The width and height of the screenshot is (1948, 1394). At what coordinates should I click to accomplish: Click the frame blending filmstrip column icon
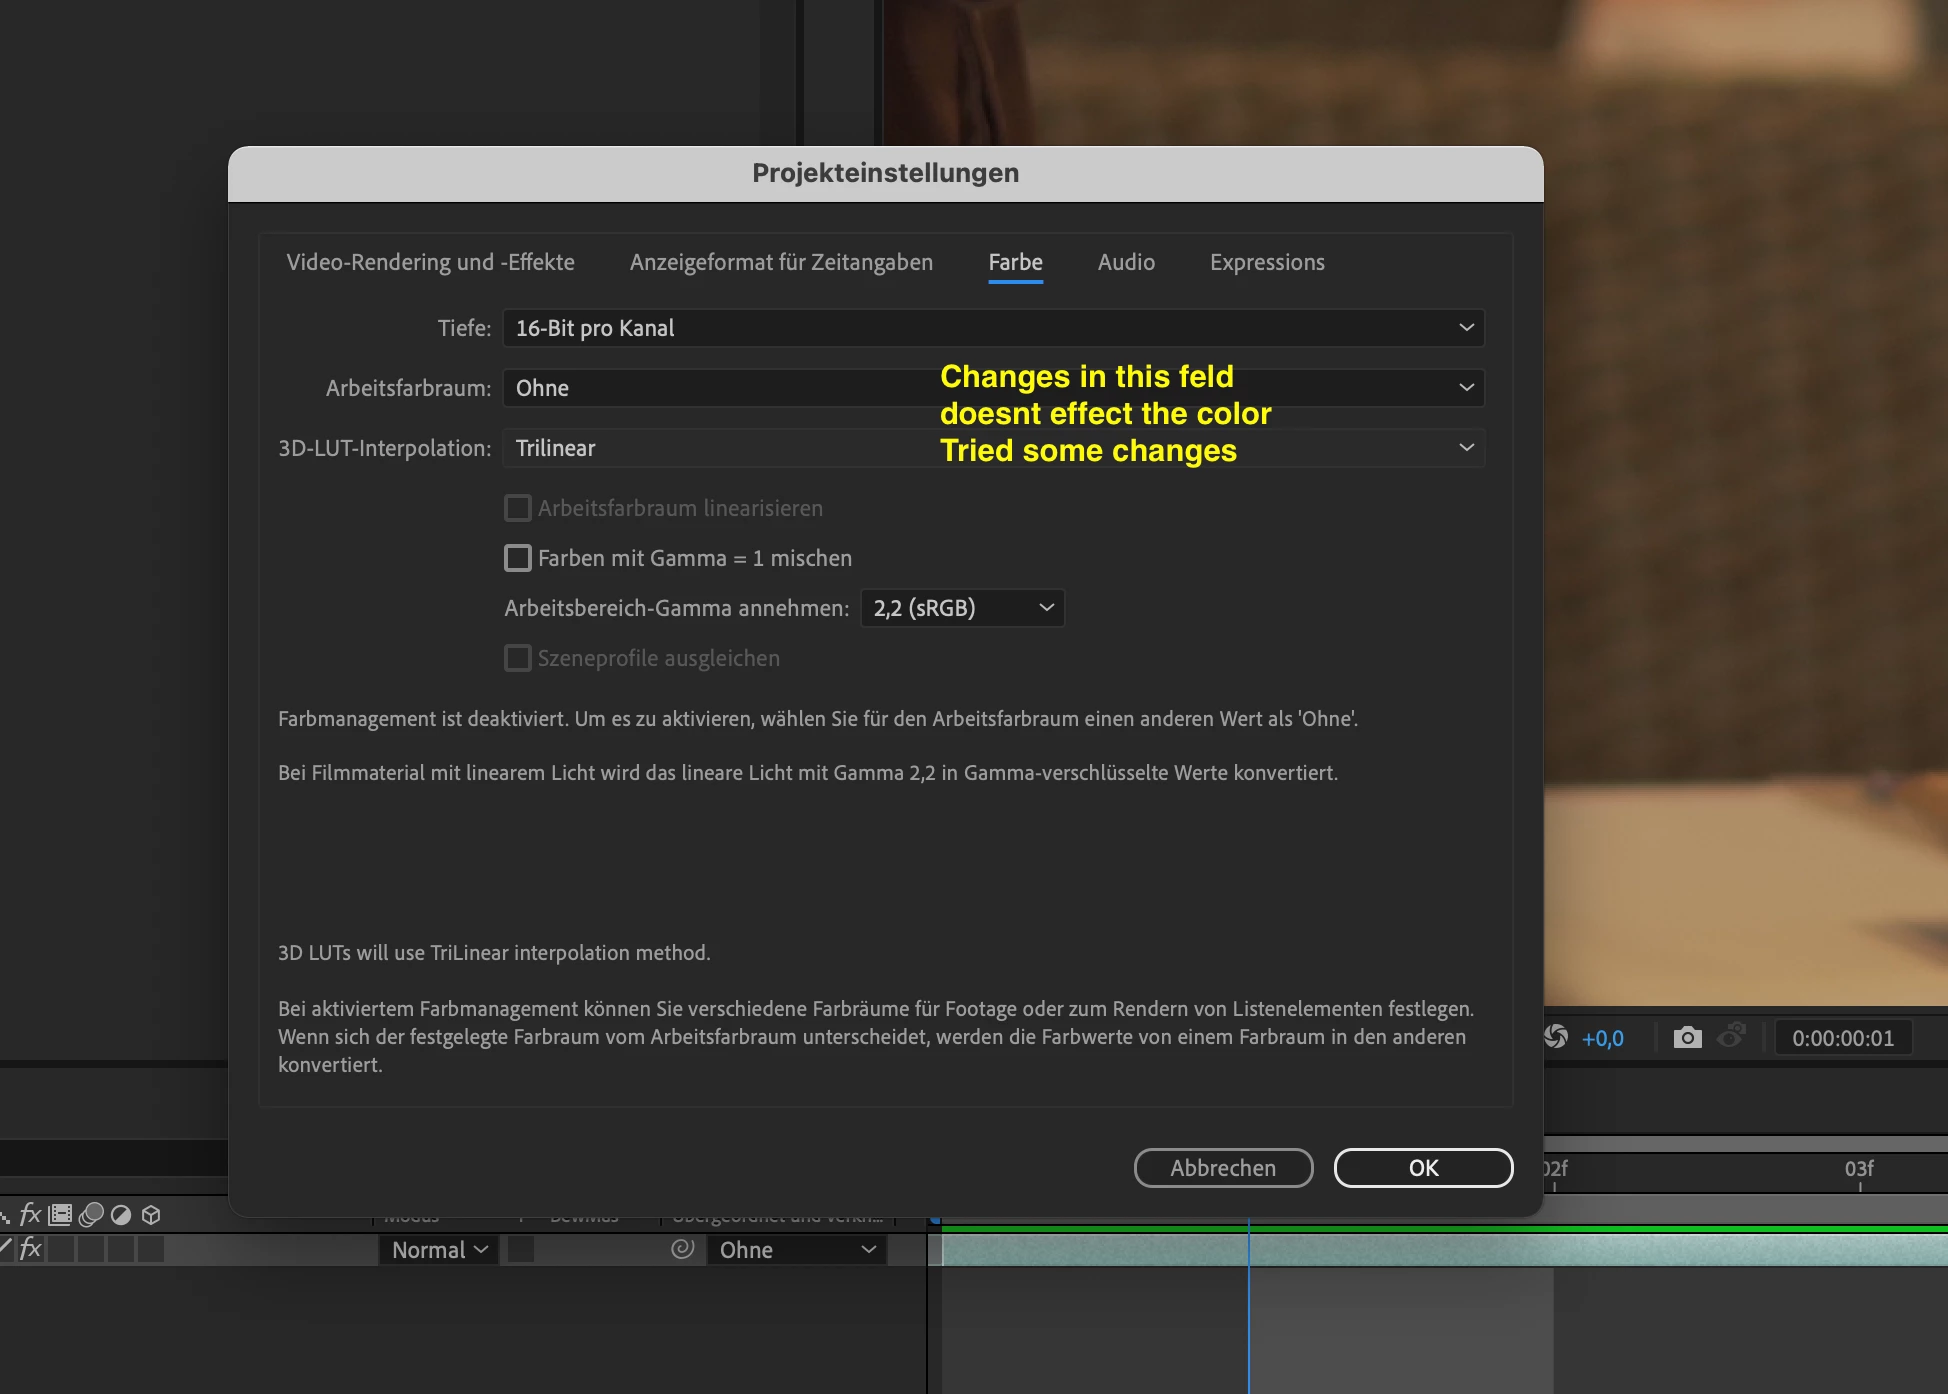60,1214
